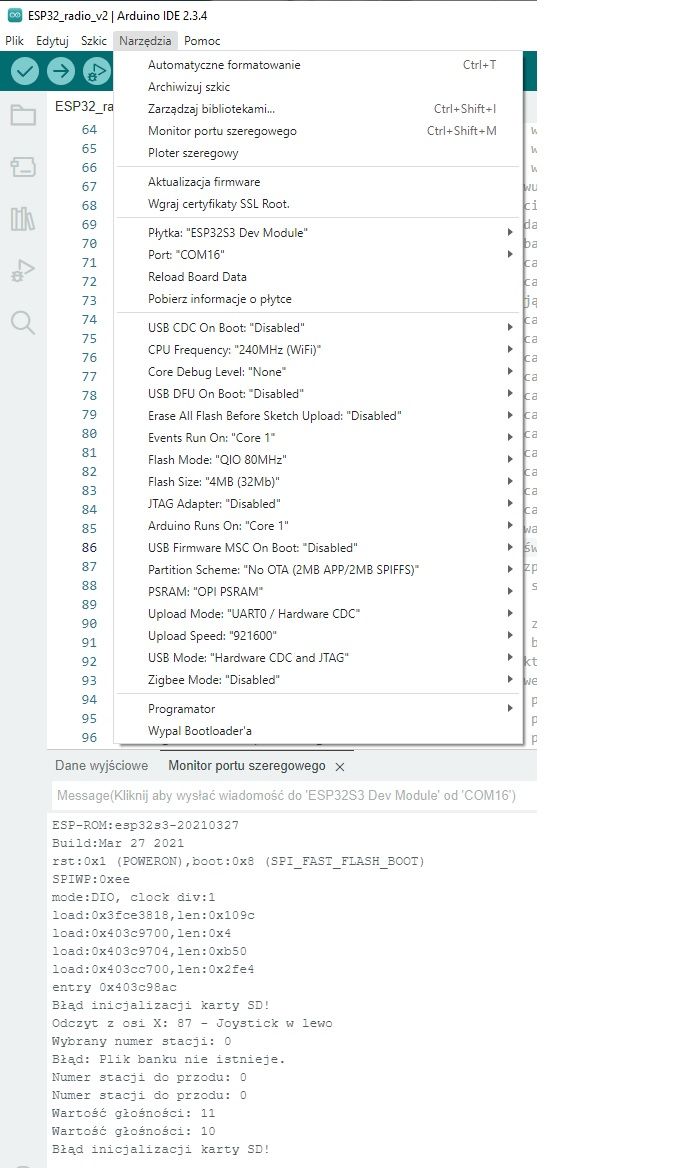Expand Płytka "ESP32S3 Dev Module" submenu
The image size is (686, 1168).
pyautogui.click(x=318, y=232)
